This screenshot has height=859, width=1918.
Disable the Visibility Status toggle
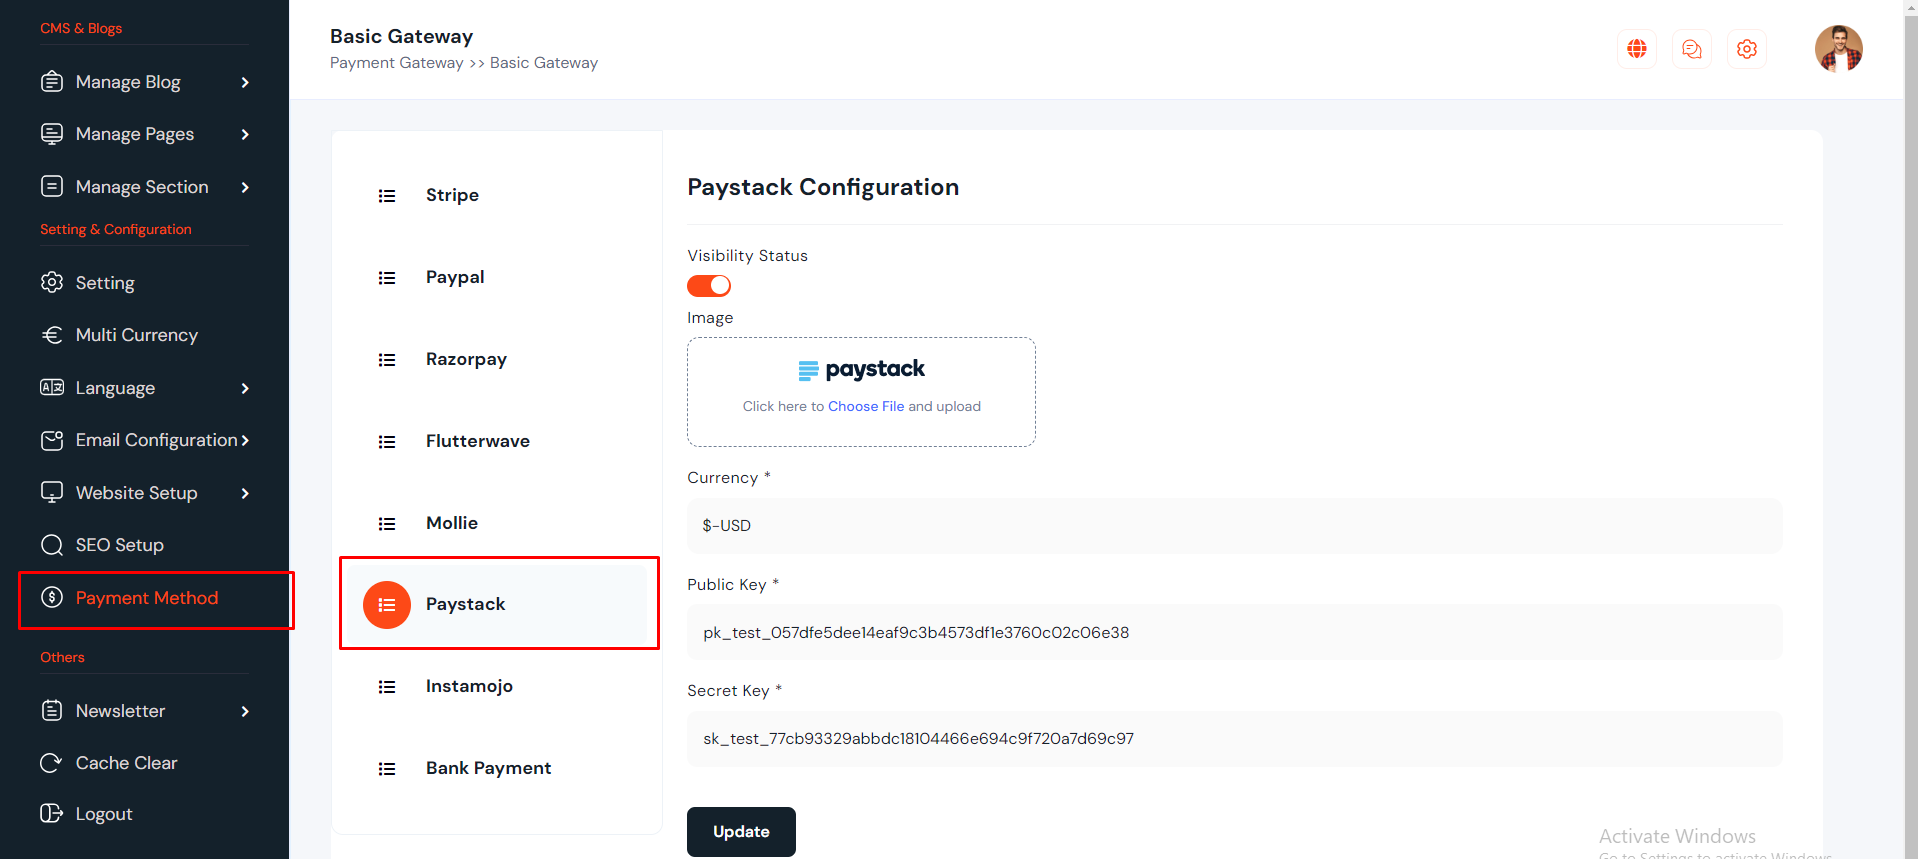[x=709, y=286]
